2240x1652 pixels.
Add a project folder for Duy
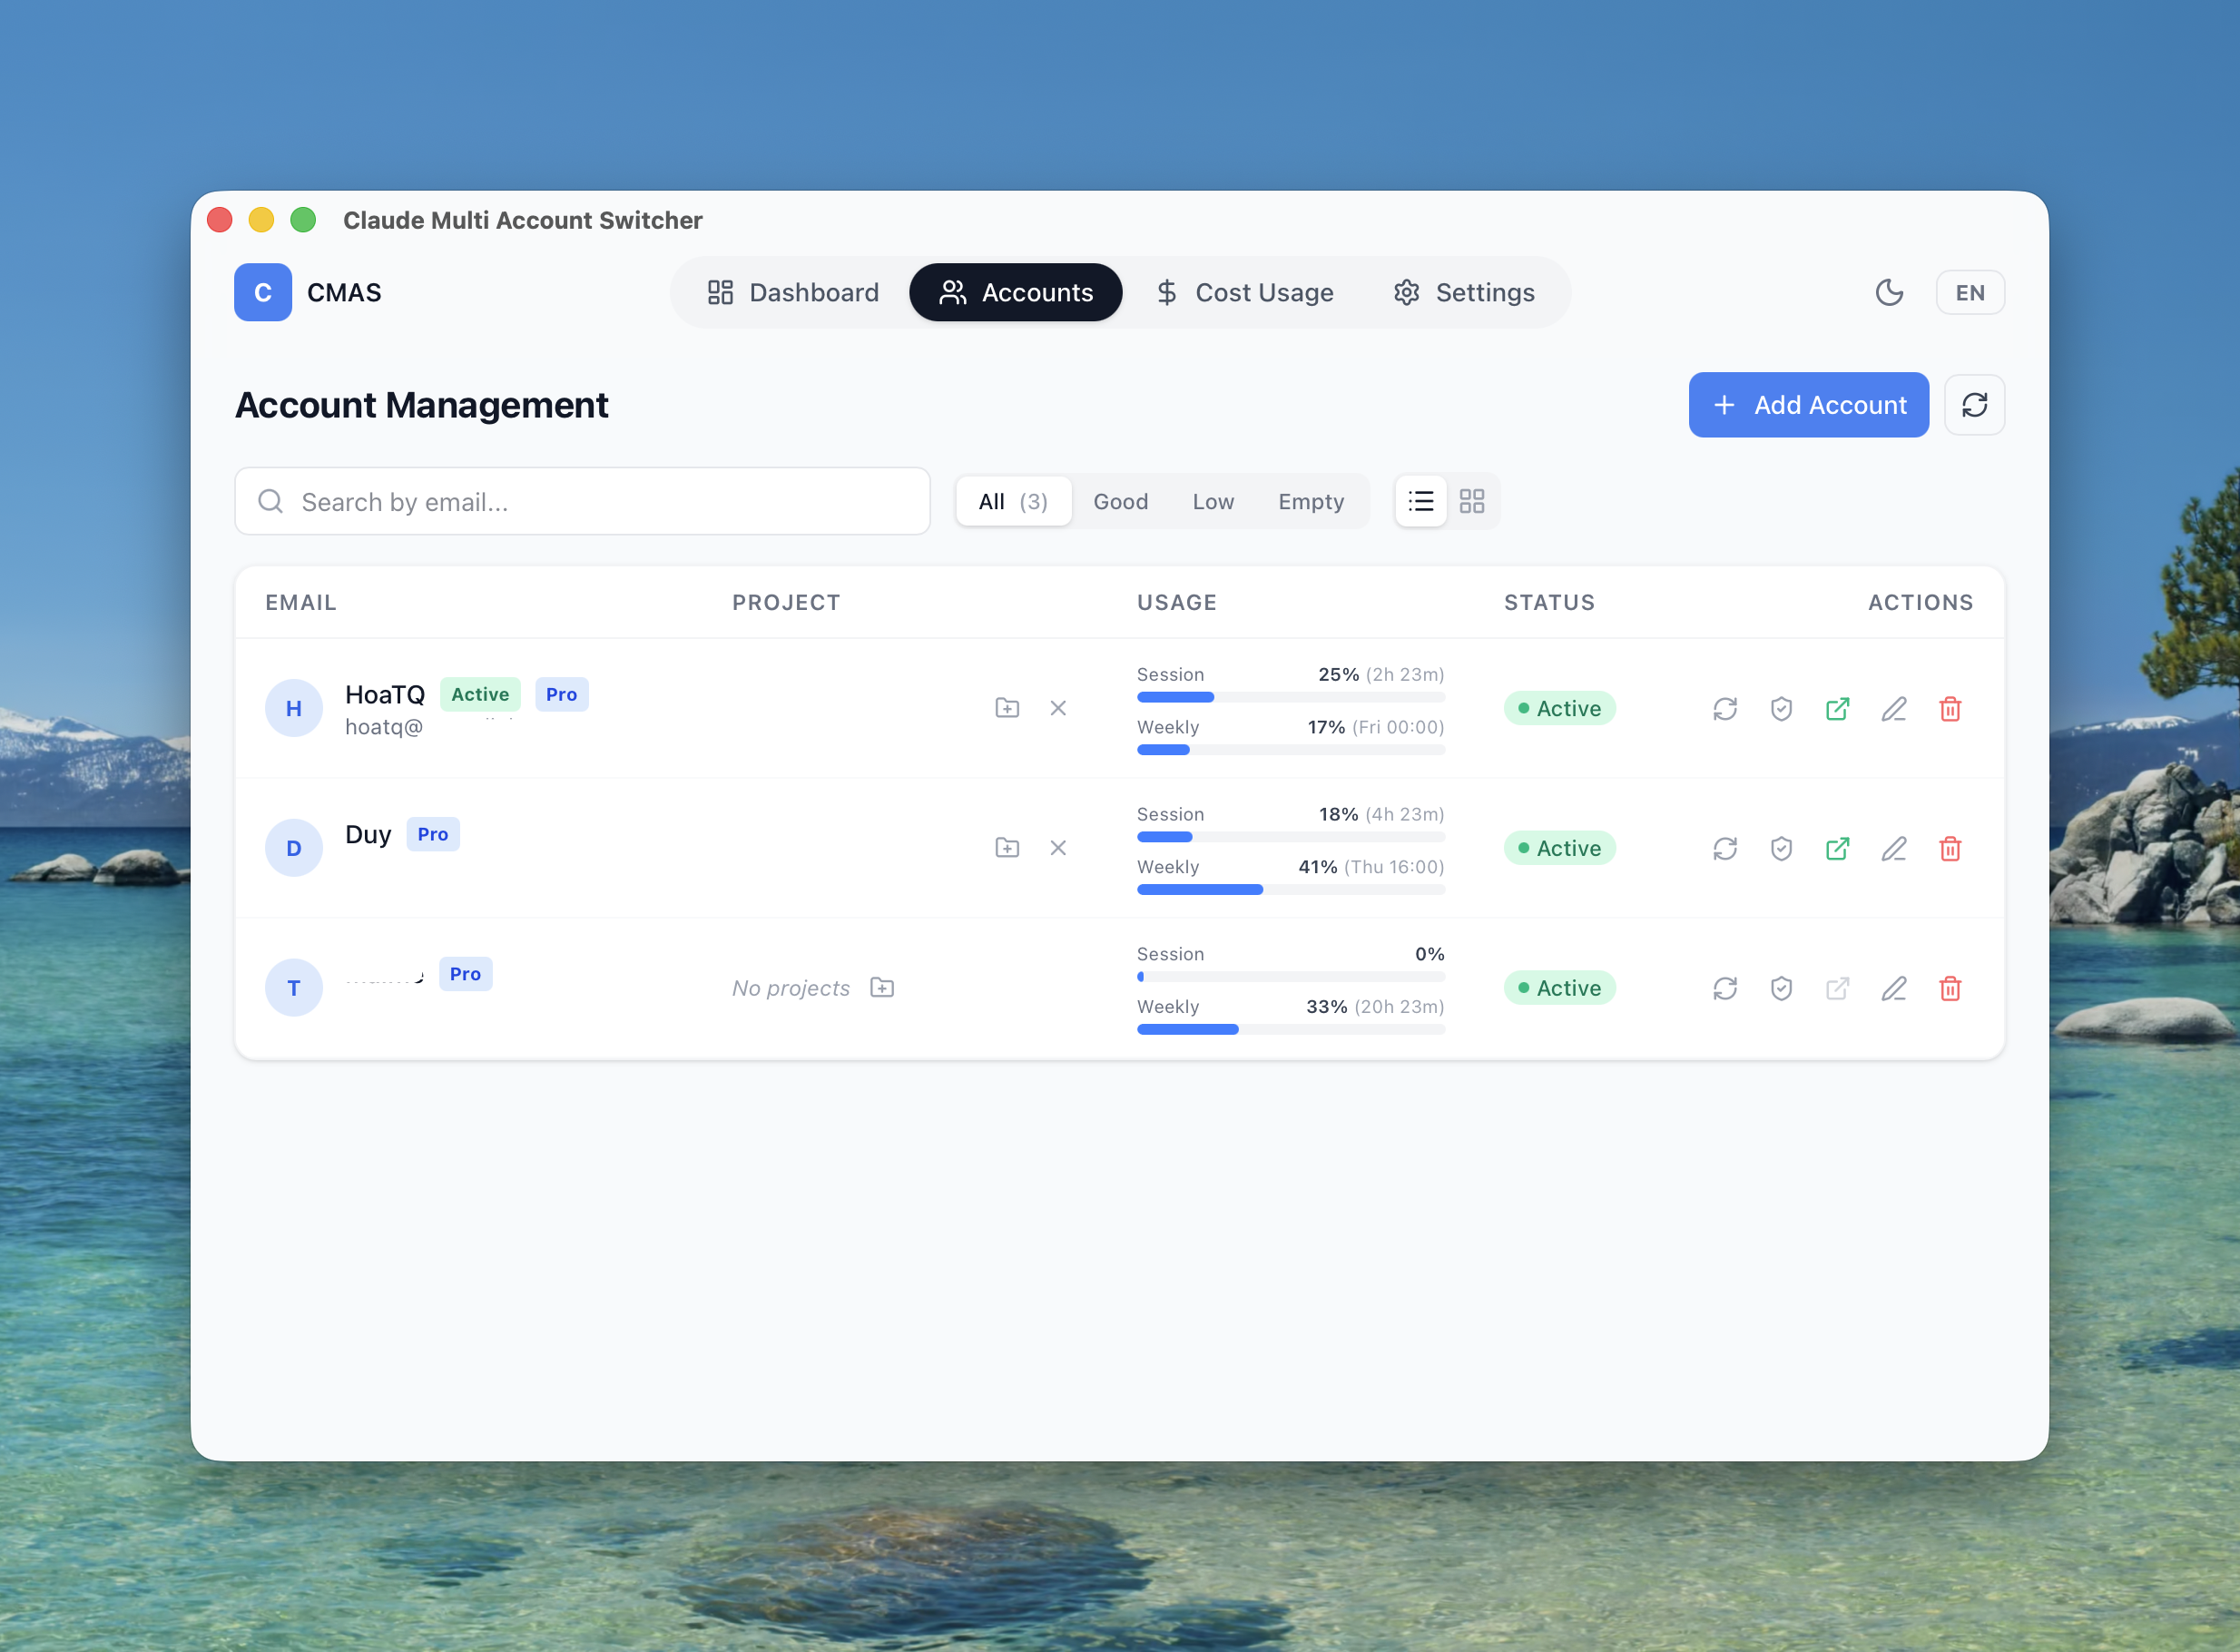[1007, 848]
